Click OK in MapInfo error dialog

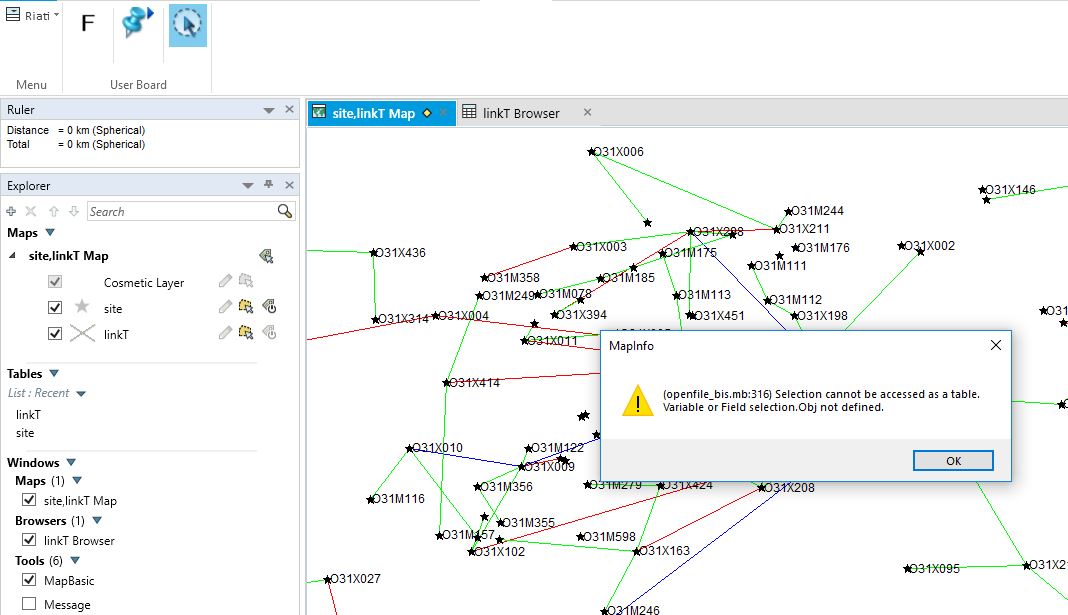(953, 461)
